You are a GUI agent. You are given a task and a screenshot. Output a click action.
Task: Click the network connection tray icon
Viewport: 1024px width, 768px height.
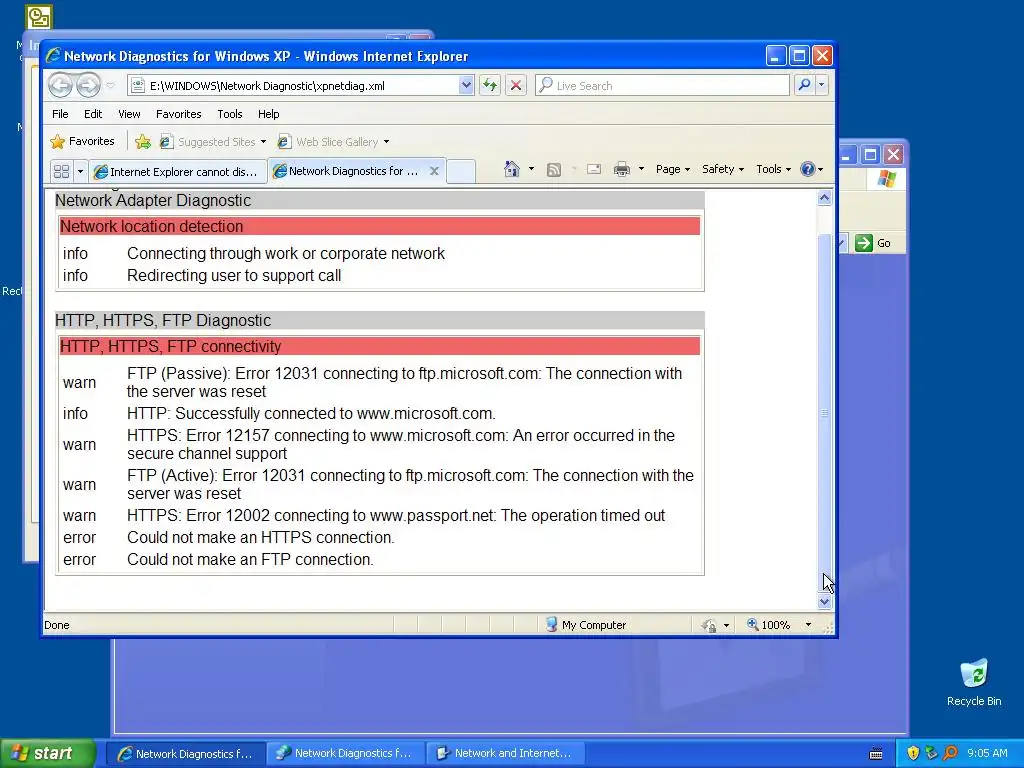[x=931, y=753]
